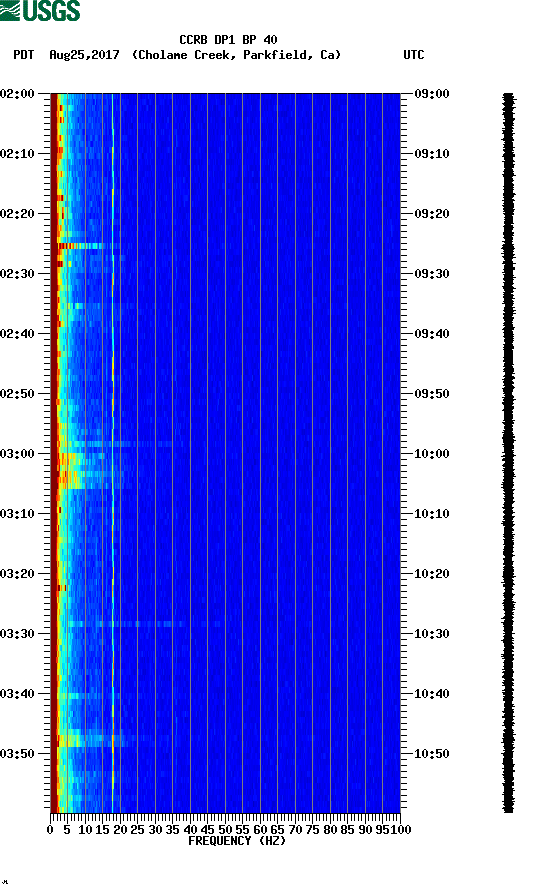Click the 10:10 UTC time label
Viewport: 552px width, 893px height.
(432, 514)
